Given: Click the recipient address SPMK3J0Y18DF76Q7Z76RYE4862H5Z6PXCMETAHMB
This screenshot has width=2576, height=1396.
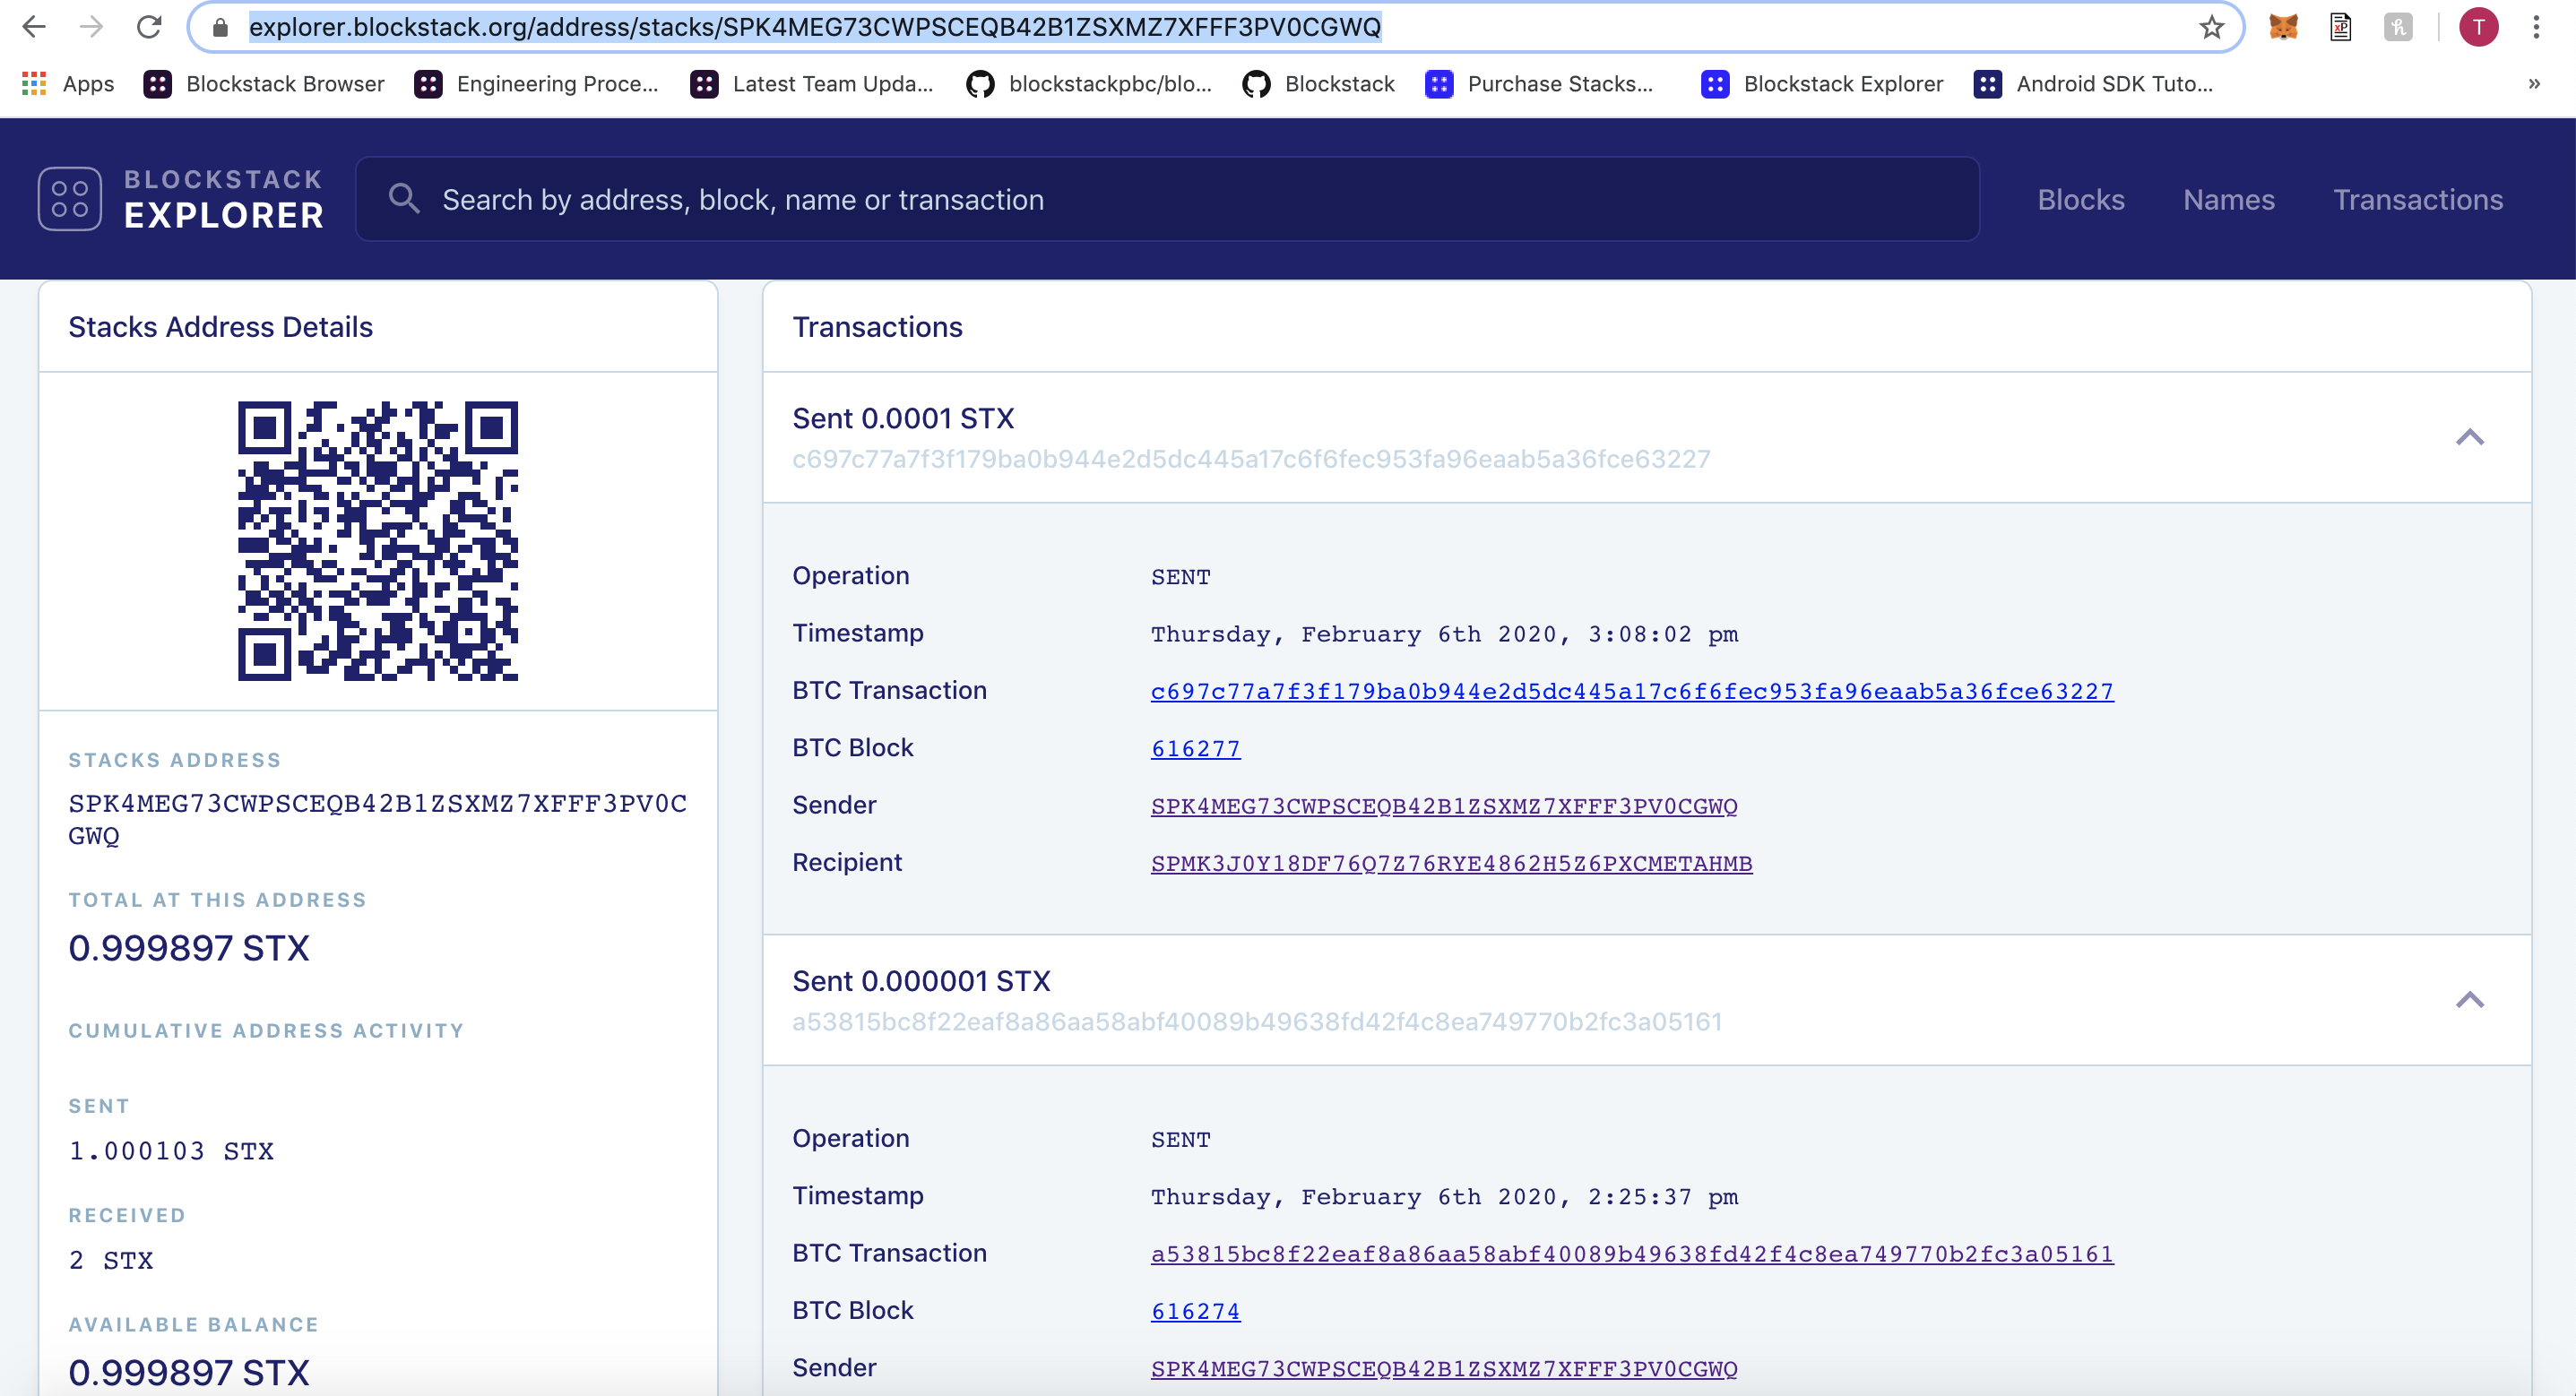Looking at the screenshot, I should 1451,863.
